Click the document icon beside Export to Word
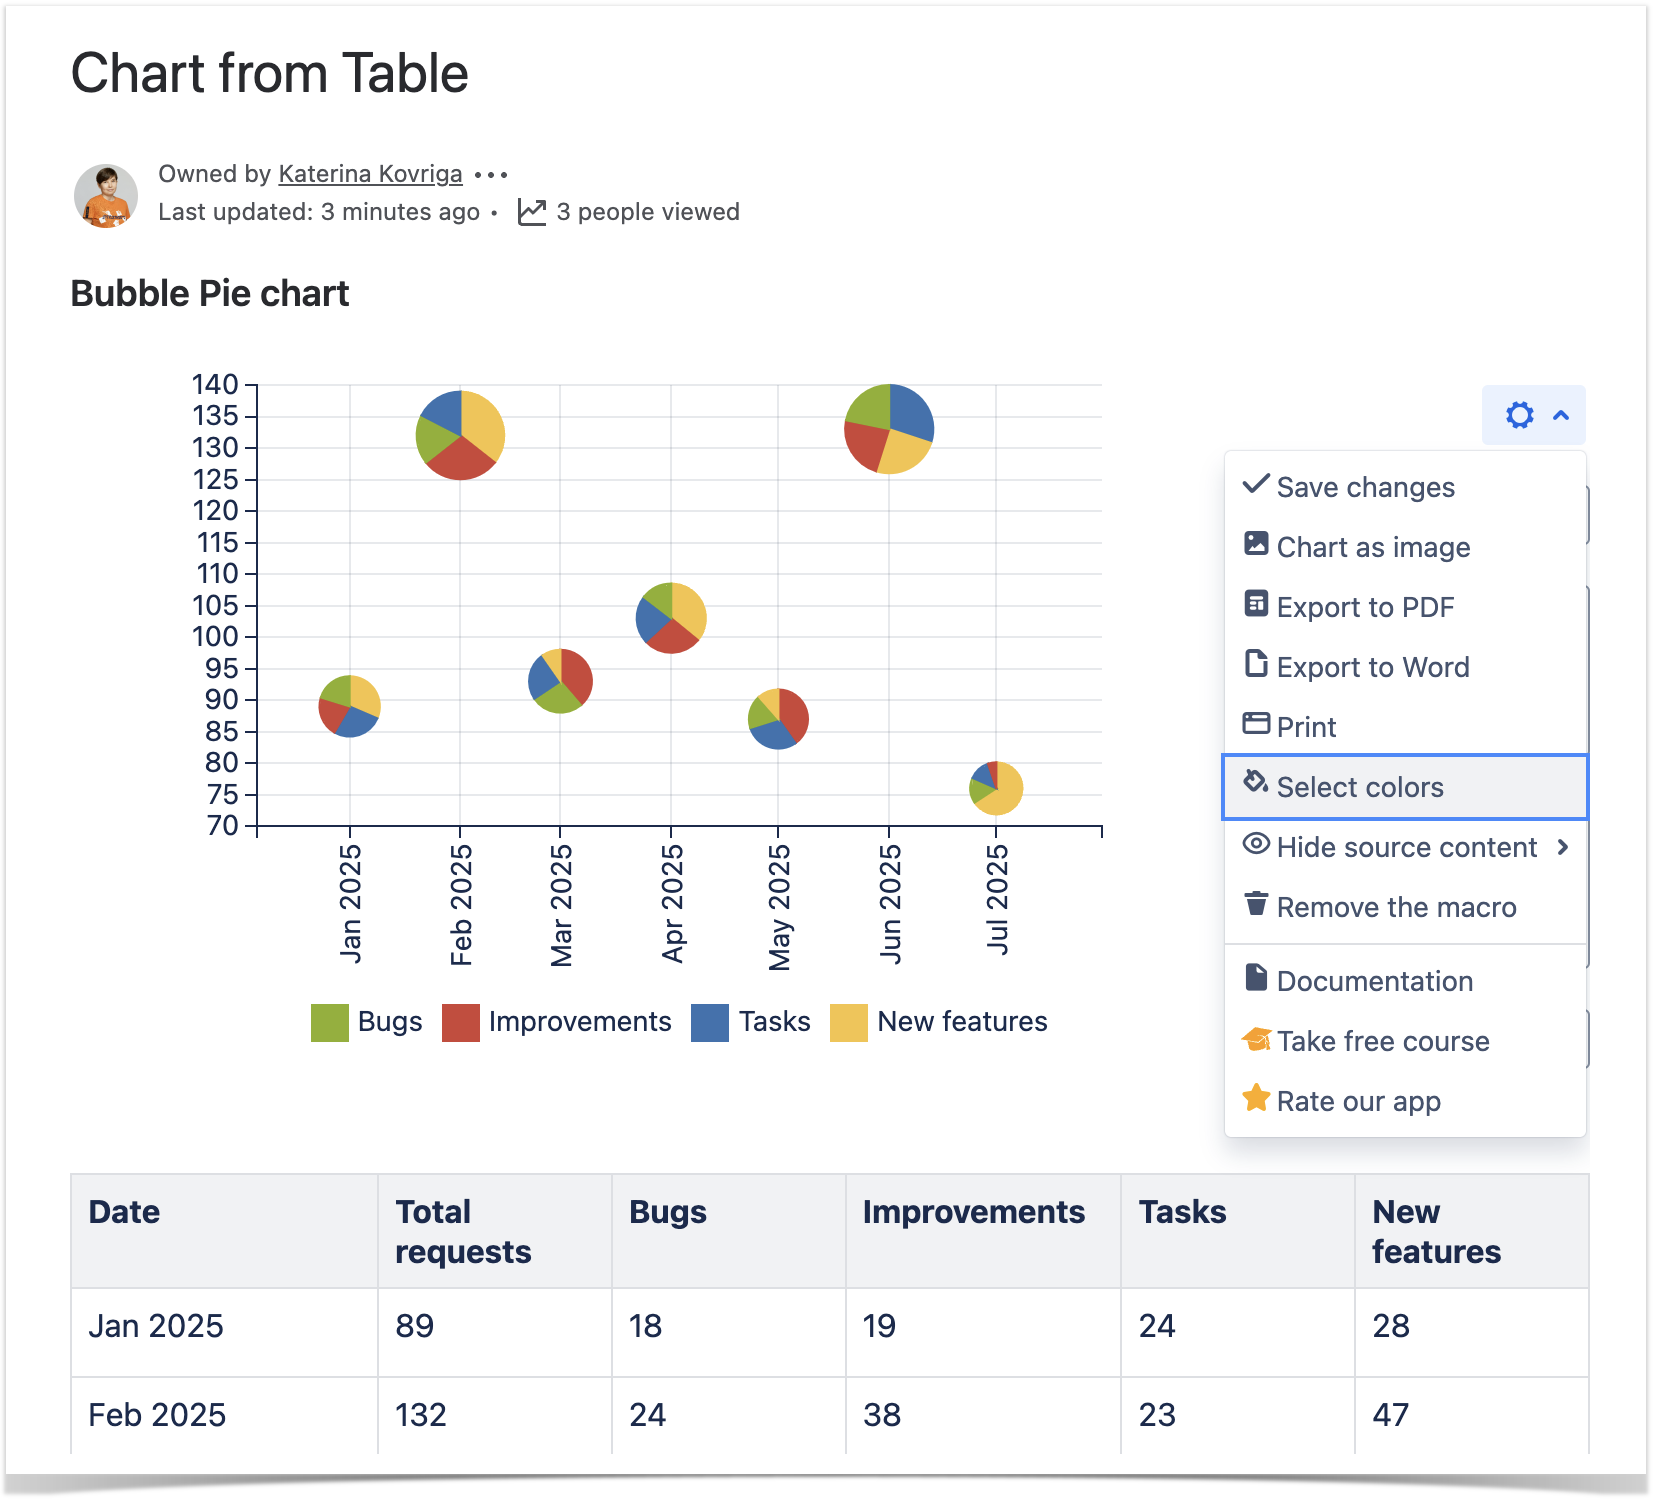The height and width of the screenshot is (1503, 1660). point(1255,664)
